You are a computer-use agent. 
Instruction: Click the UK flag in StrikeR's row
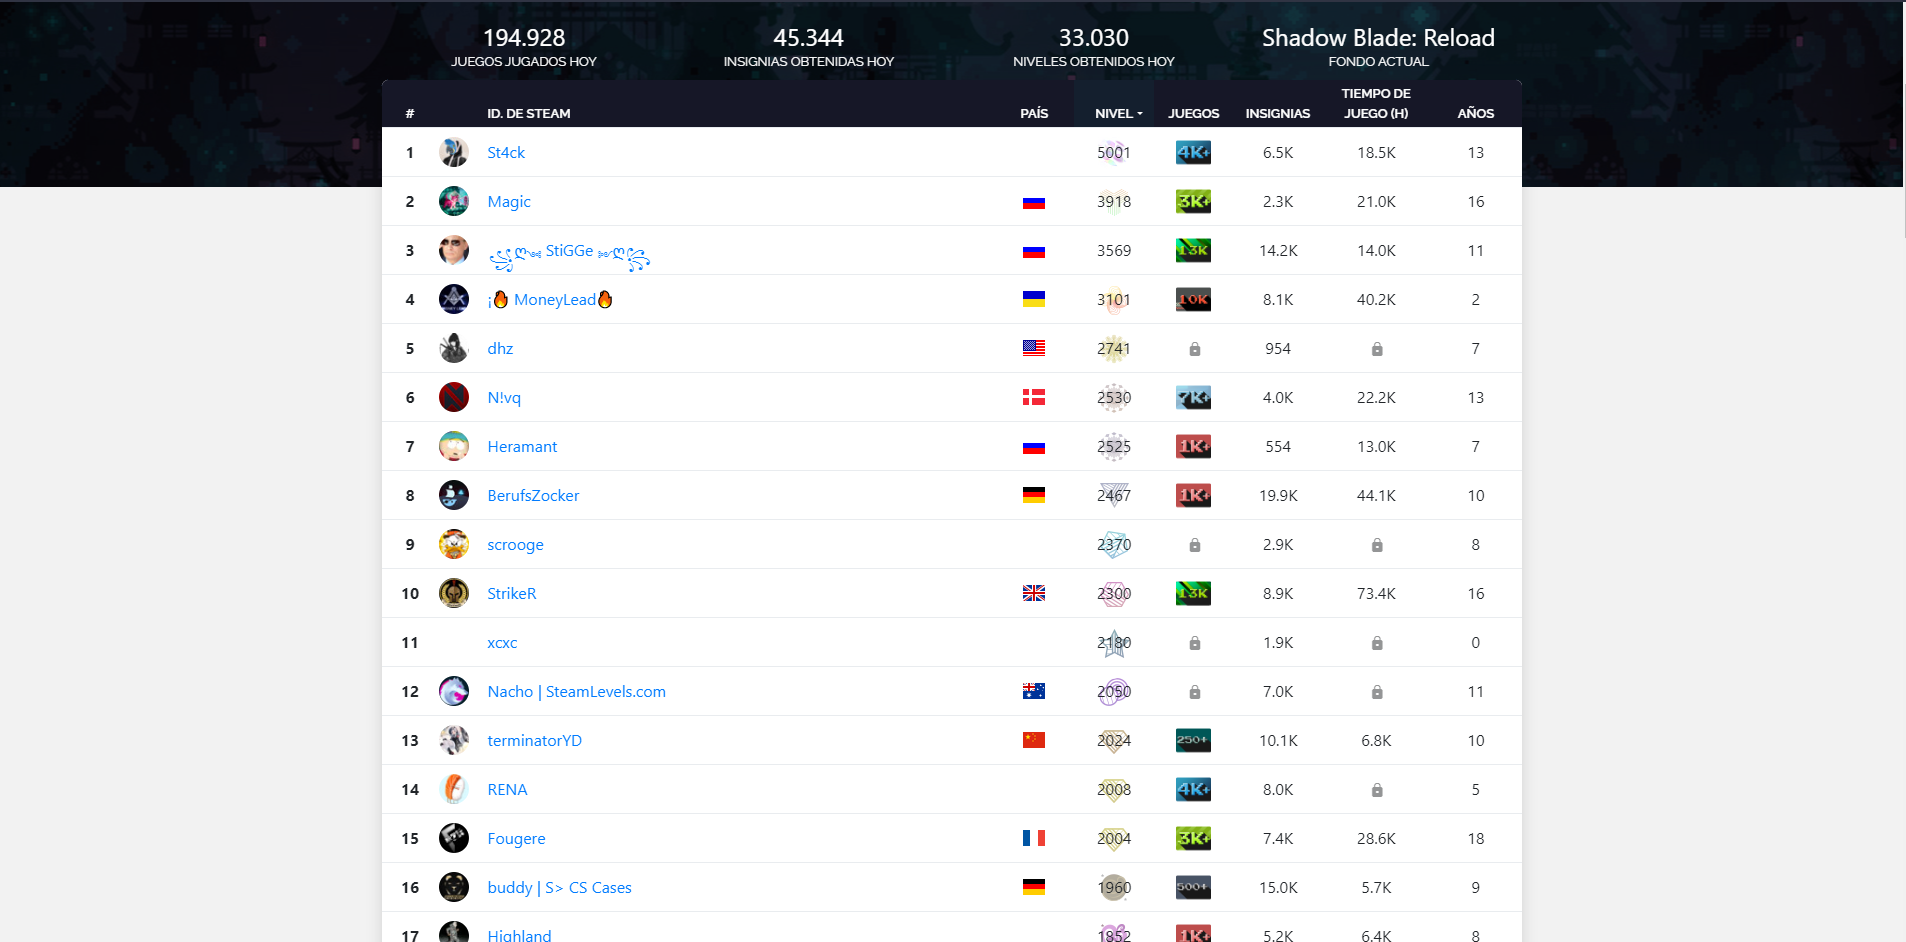[1033, 594]
